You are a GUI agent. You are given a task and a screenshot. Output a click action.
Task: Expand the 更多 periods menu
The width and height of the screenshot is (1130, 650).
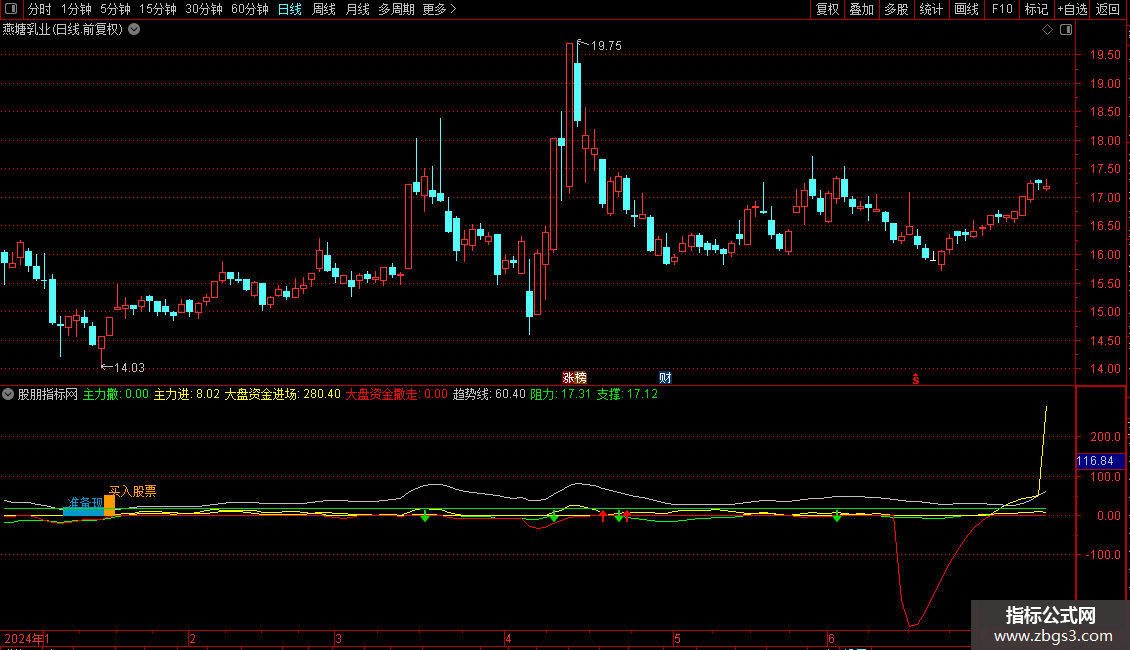[x=439, y=9]
